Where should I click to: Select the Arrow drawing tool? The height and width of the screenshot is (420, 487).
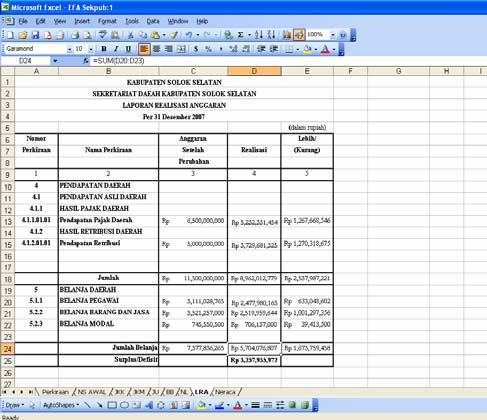99,405
